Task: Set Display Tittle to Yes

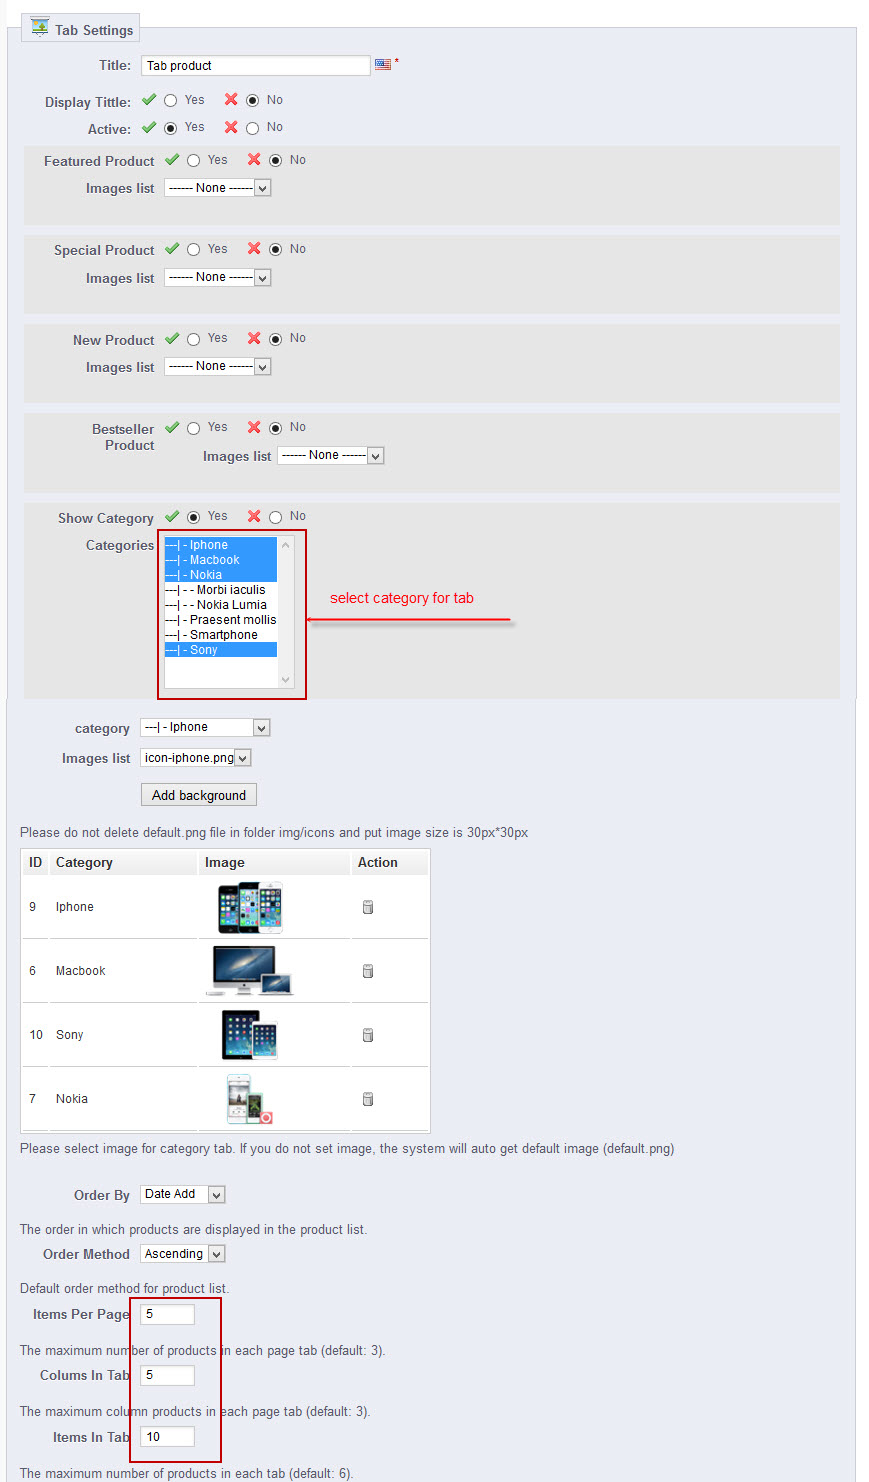Action: 171,100
